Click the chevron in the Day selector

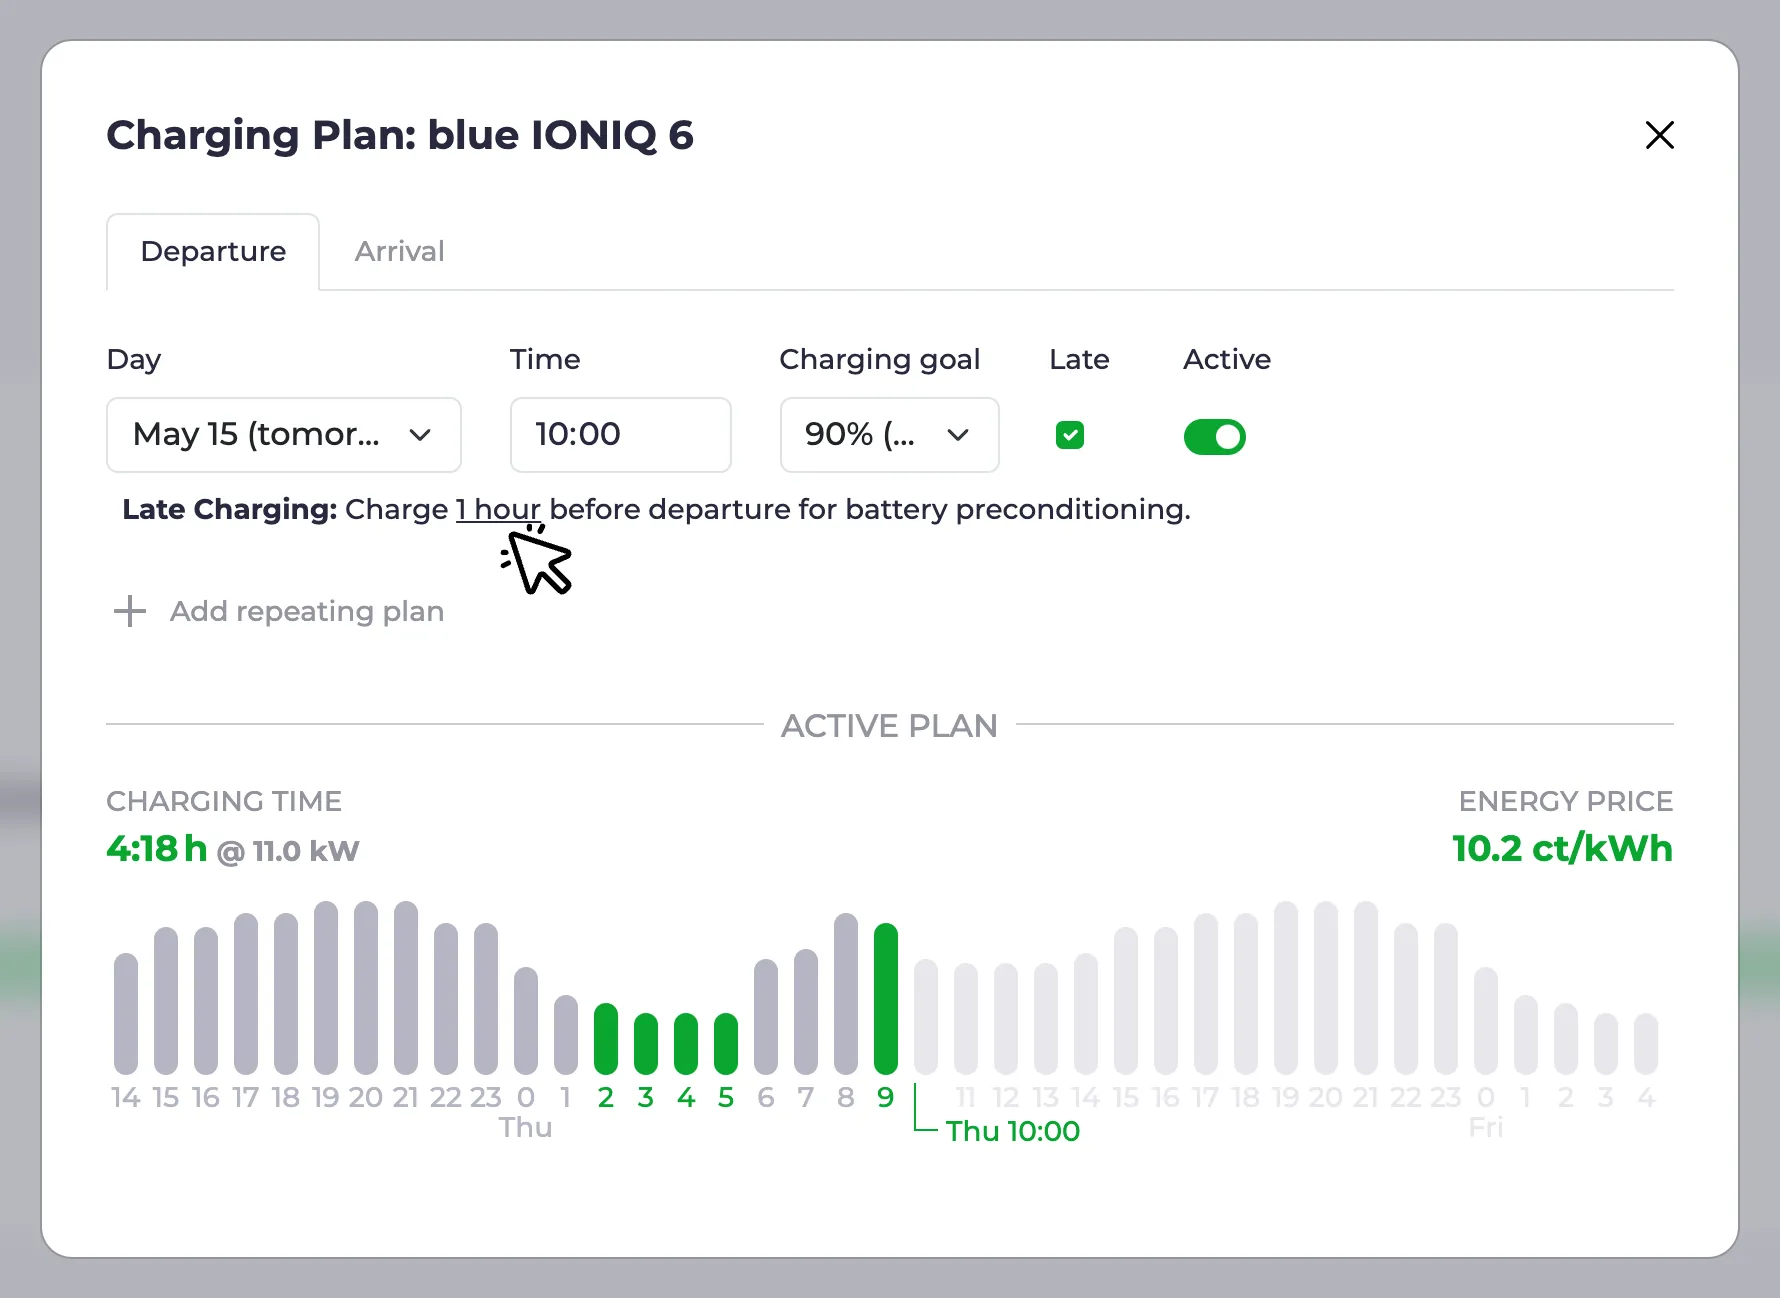point(420,435)
